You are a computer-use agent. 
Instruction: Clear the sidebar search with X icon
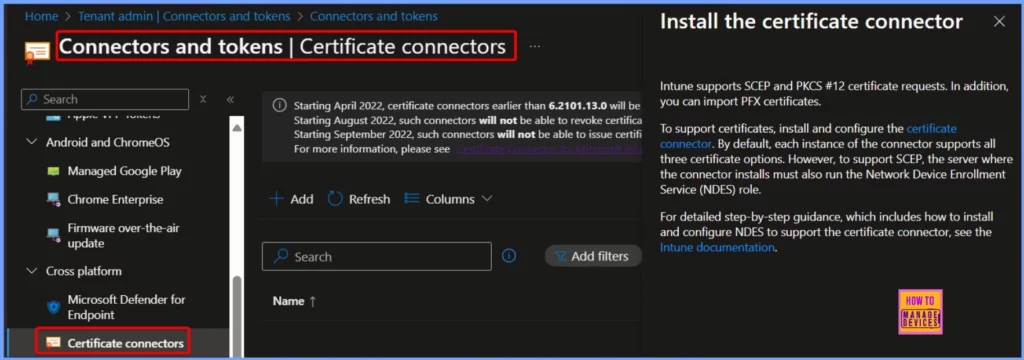click(203, 99)
